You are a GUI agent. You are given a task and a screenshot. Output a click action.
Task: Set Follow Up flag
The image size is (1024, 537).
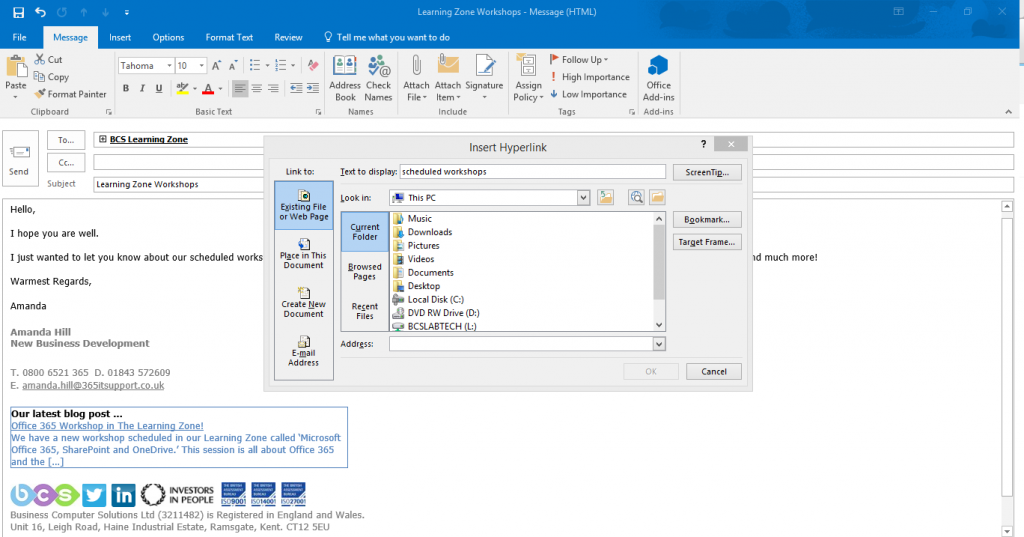pos(579,59)
